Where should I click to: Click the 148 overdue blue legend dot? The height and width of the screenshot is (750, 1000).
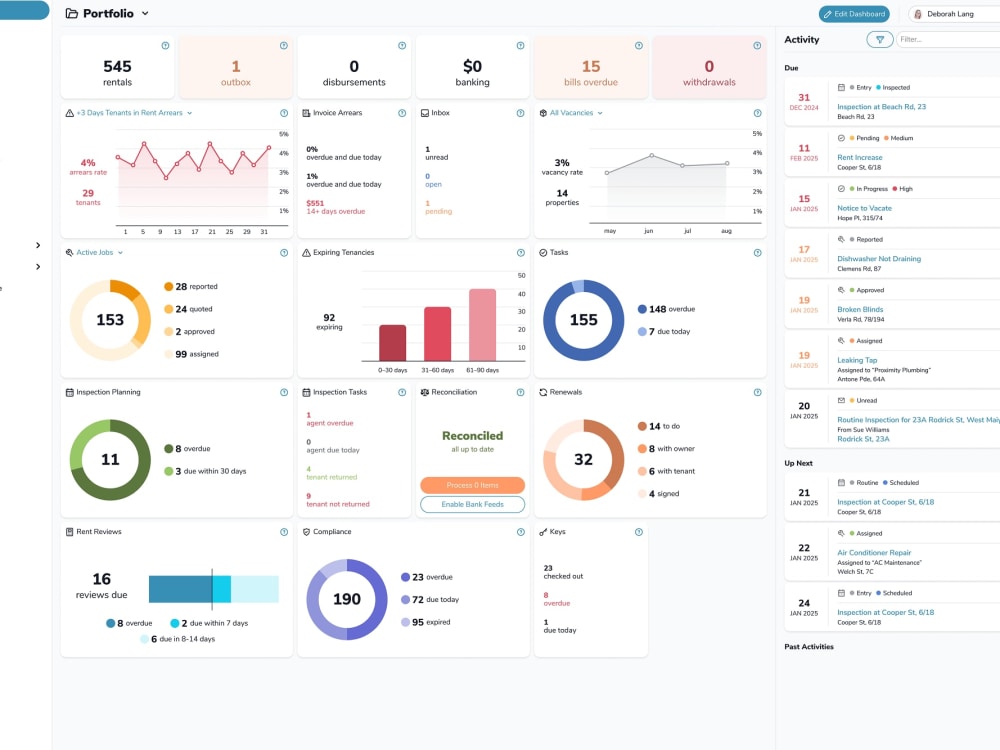point(642,309)
